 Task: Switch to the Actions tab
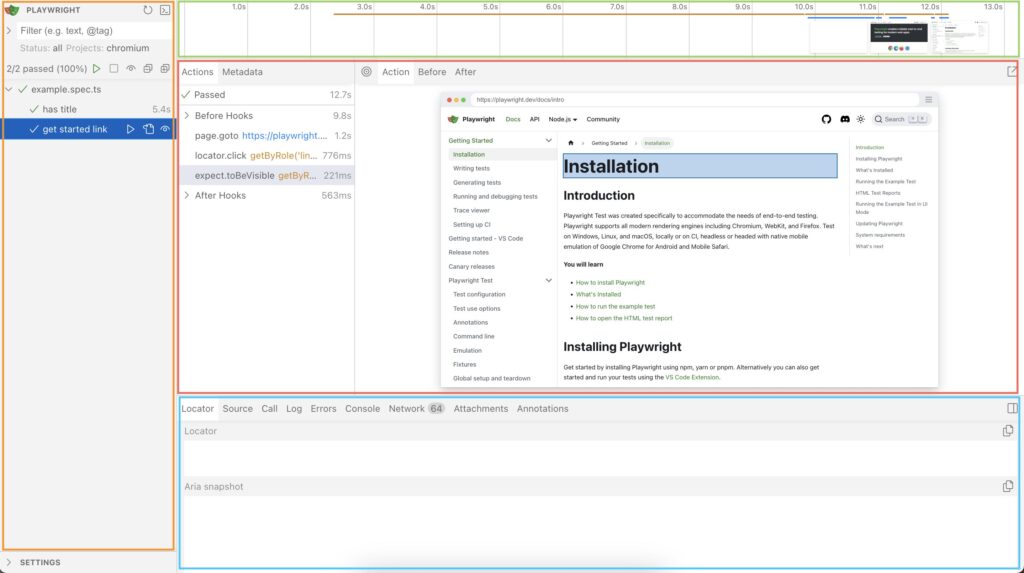[x=197, y=72]
